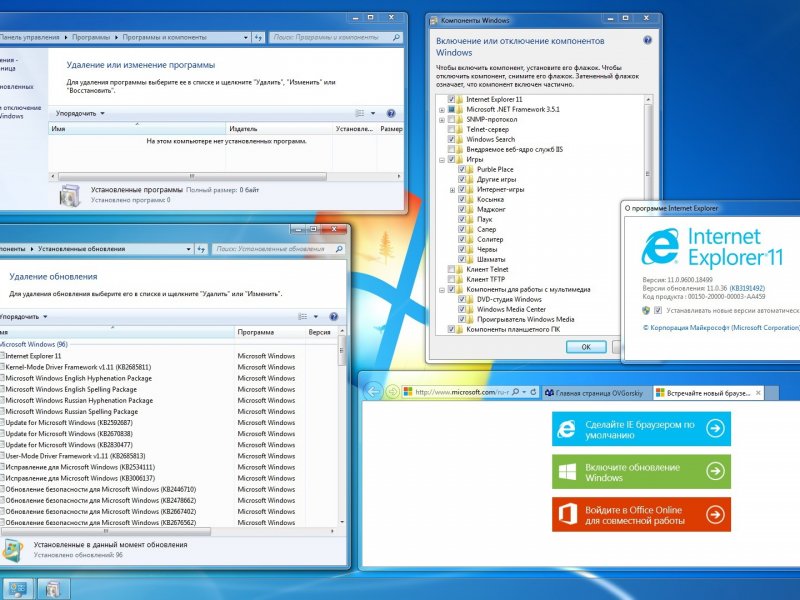Enable the Внедряемое веб-ядро служб IIS checkbox
Image resolution: width=800 pixels, height=600 pixels.
click(451, 149)
